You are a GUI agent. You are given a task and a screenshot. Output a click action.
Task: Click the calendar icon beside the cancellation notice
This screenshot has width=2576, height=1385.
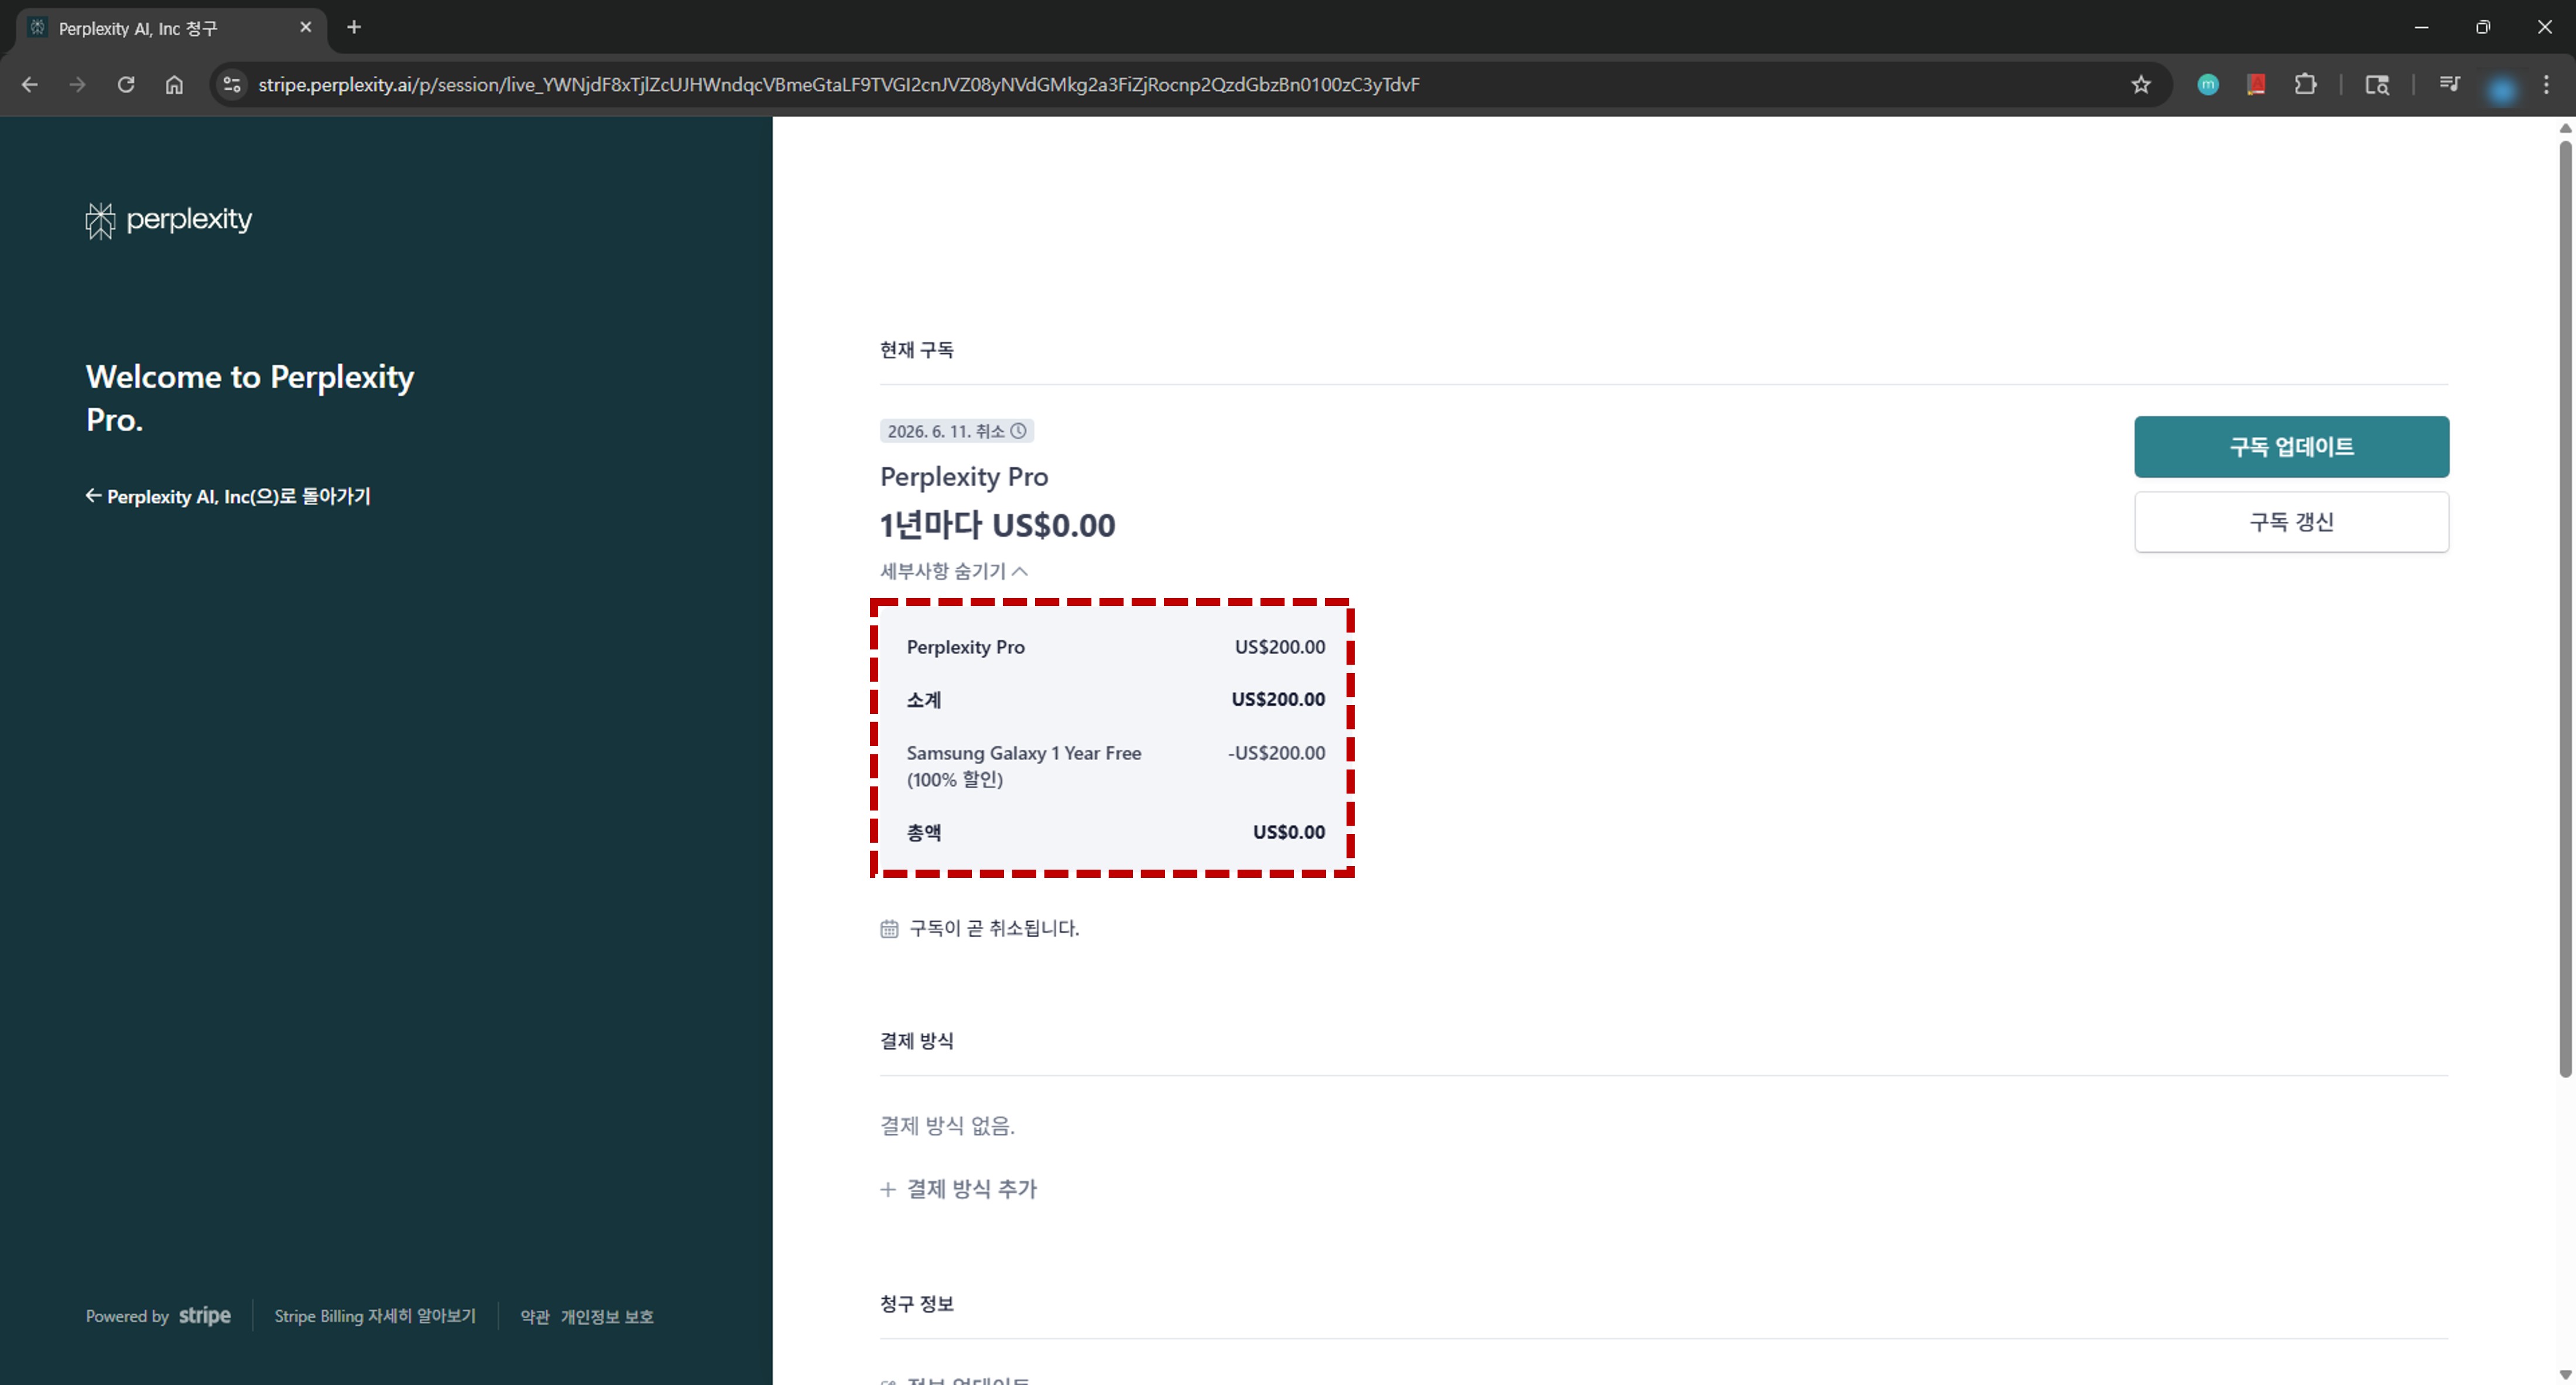point(889,928)
